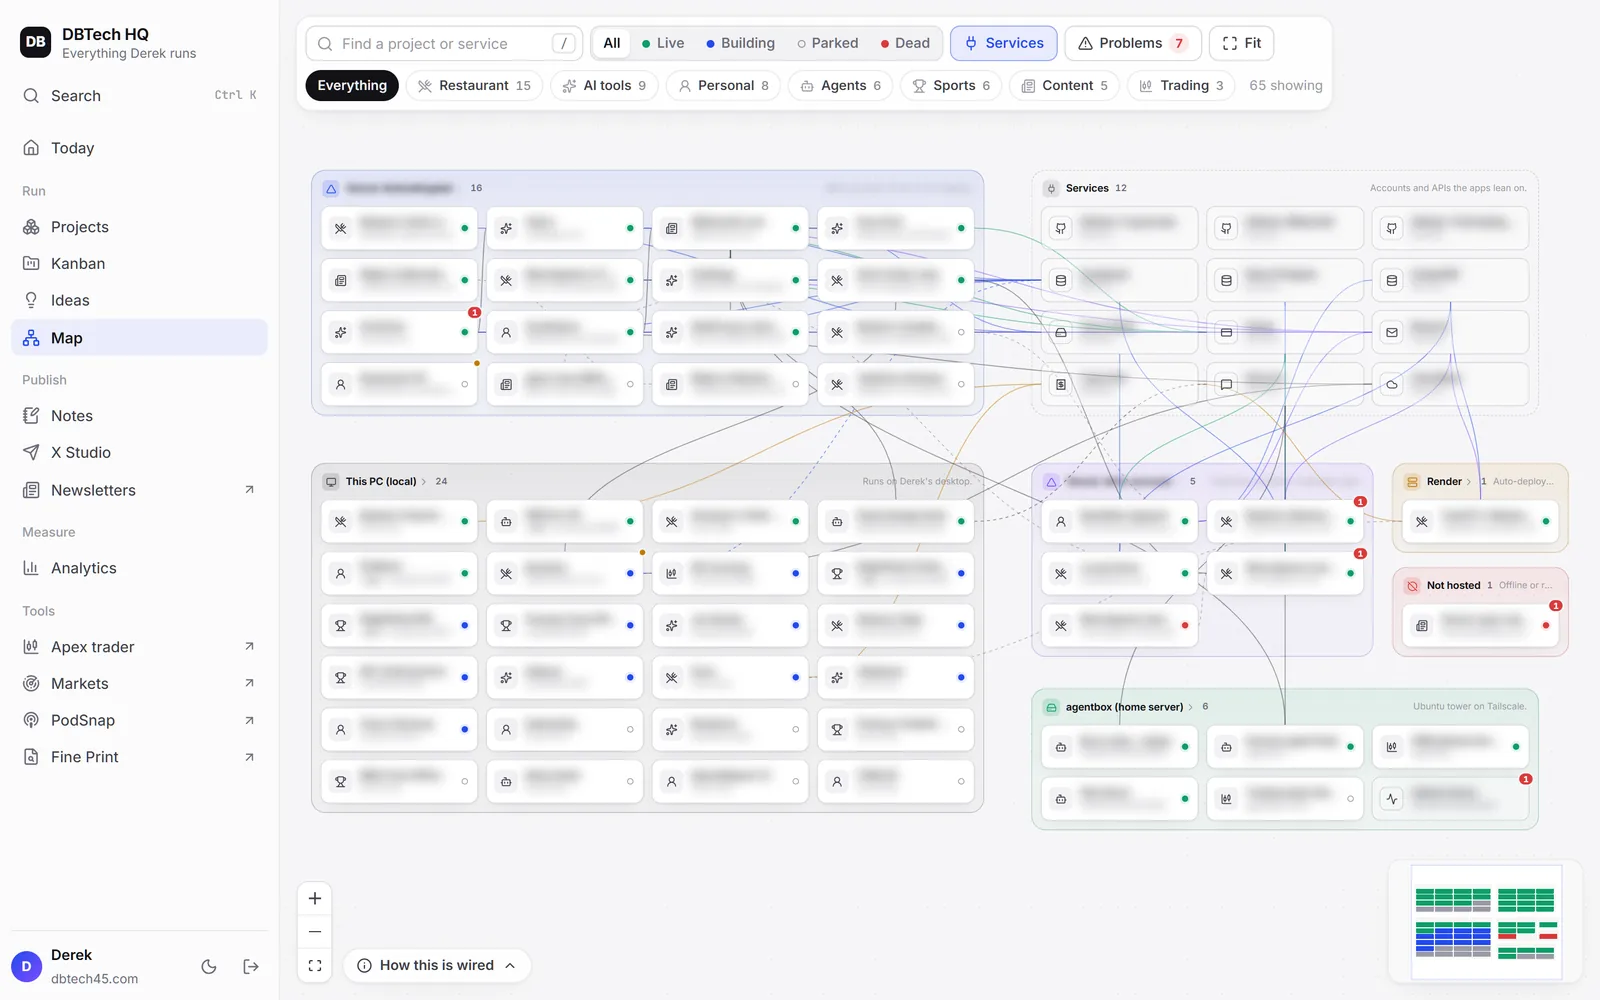The width and height of the screenshot is (1600, 1000).
Task: Select the AI tools 9 category
Action: [604, 86]
